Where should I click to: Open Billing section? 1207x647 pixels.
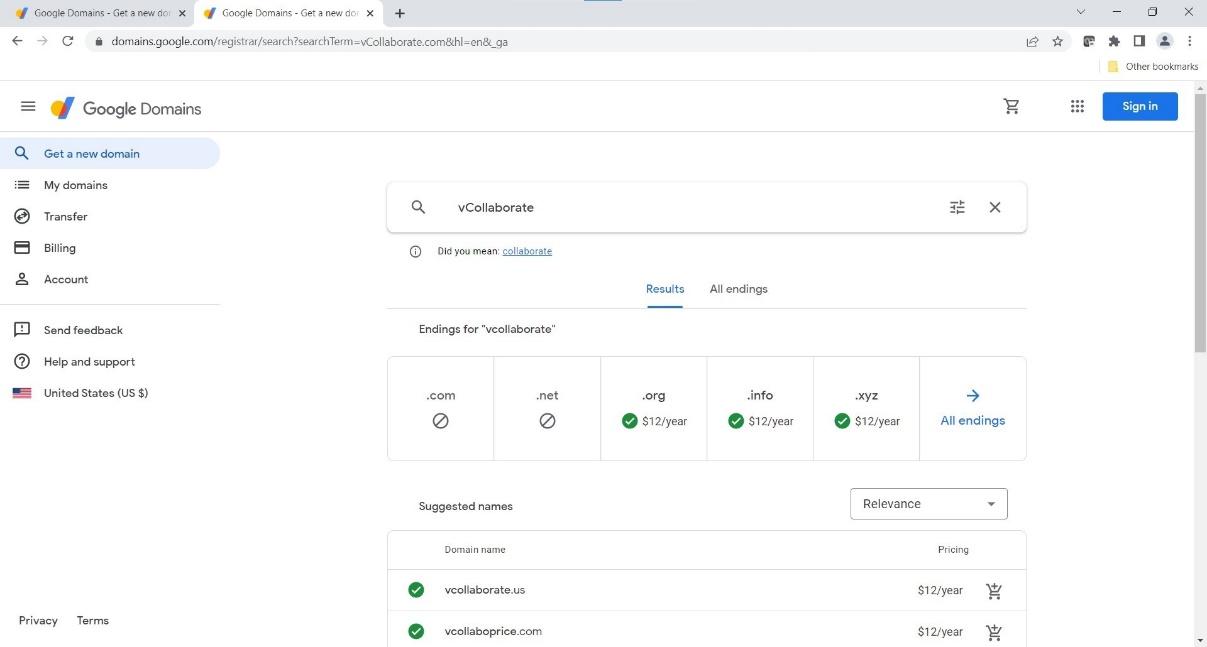[110, 248]
